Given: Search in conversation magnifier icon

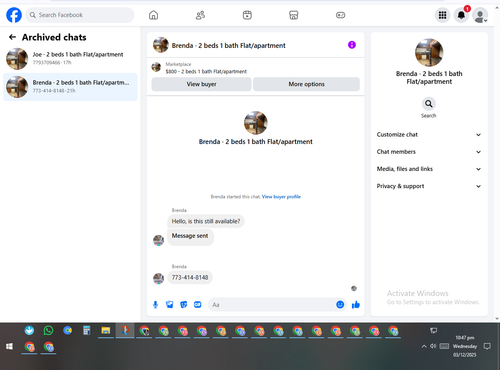Looking at the screenshot, I should click(429, 104).
